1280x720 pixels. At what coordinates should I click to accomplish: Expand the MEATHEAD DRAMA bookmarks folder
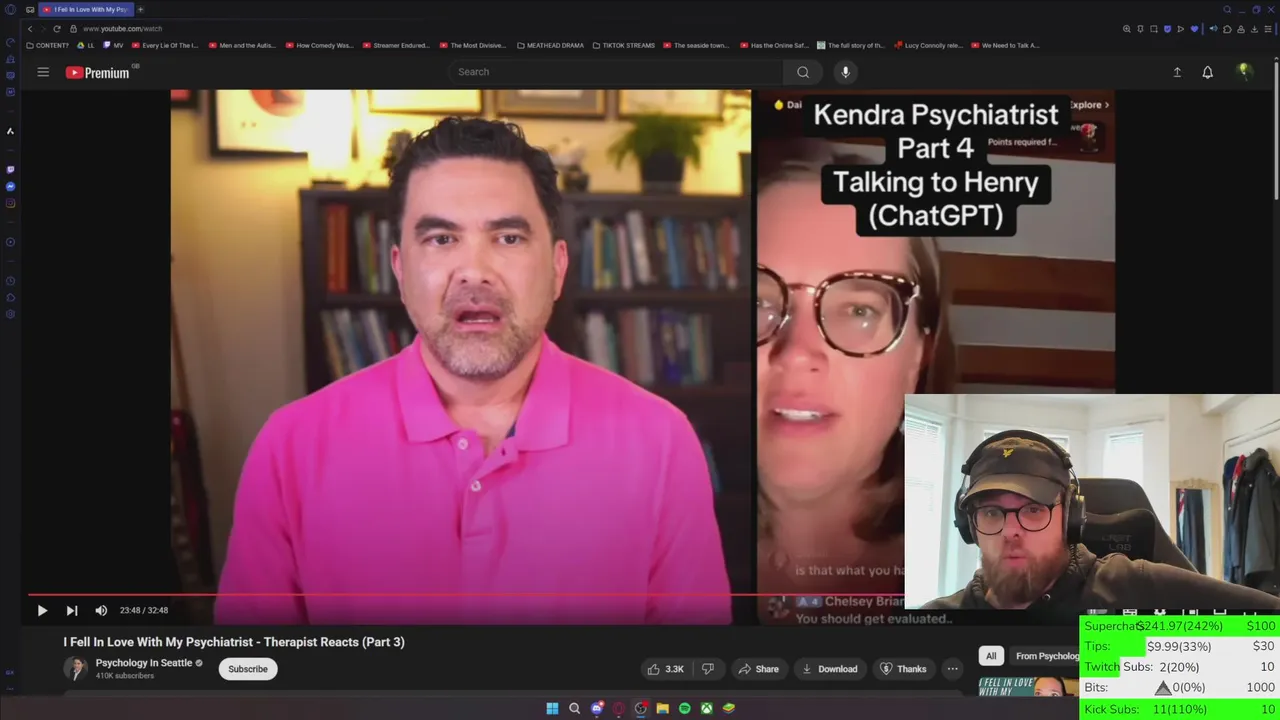[x=551, y=45]
